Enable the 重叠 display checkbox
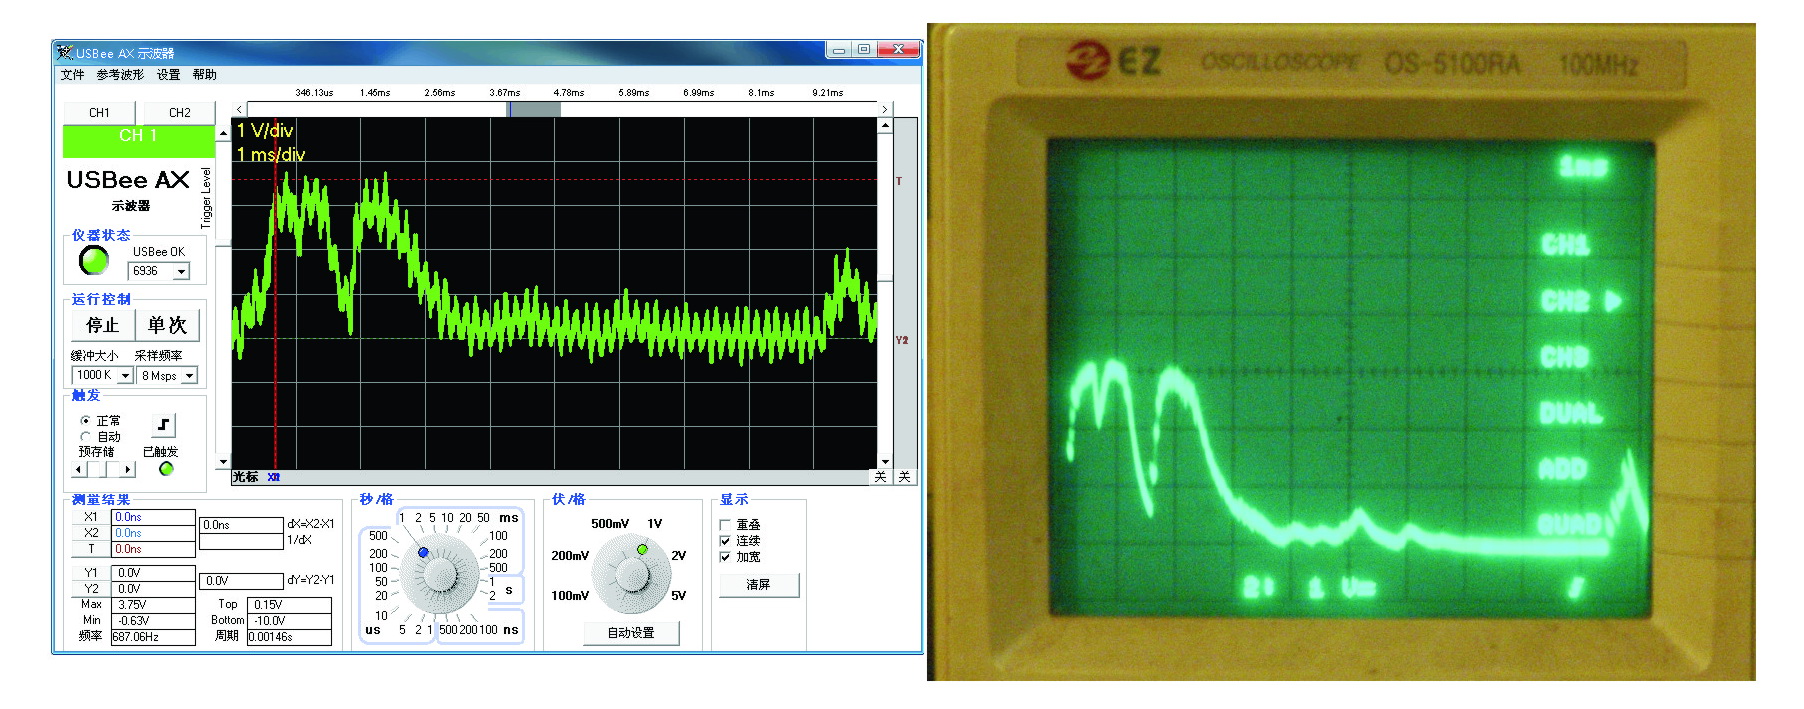This screenshot has height=709, width=1804. pyautogui.click(x=725, y=525)
